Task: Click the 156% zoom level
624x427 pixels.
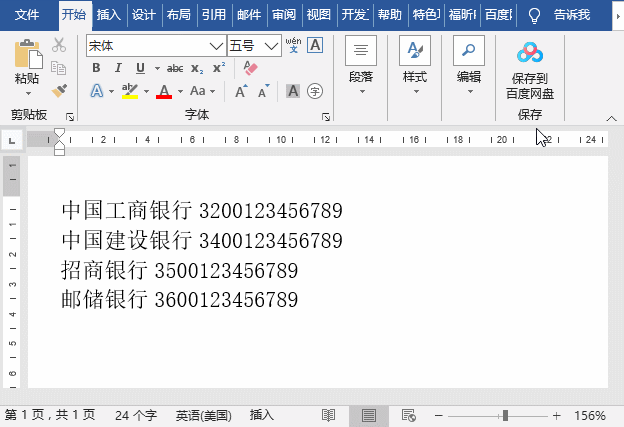Action: [590, 416]
